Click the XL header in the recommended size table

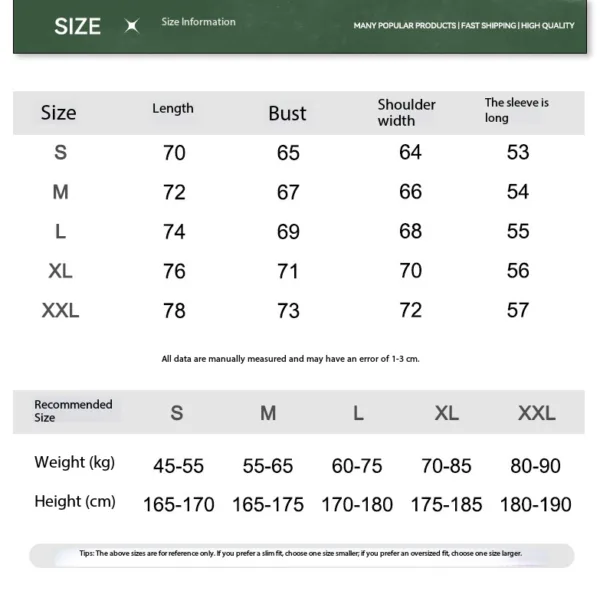tap(446, 413)
